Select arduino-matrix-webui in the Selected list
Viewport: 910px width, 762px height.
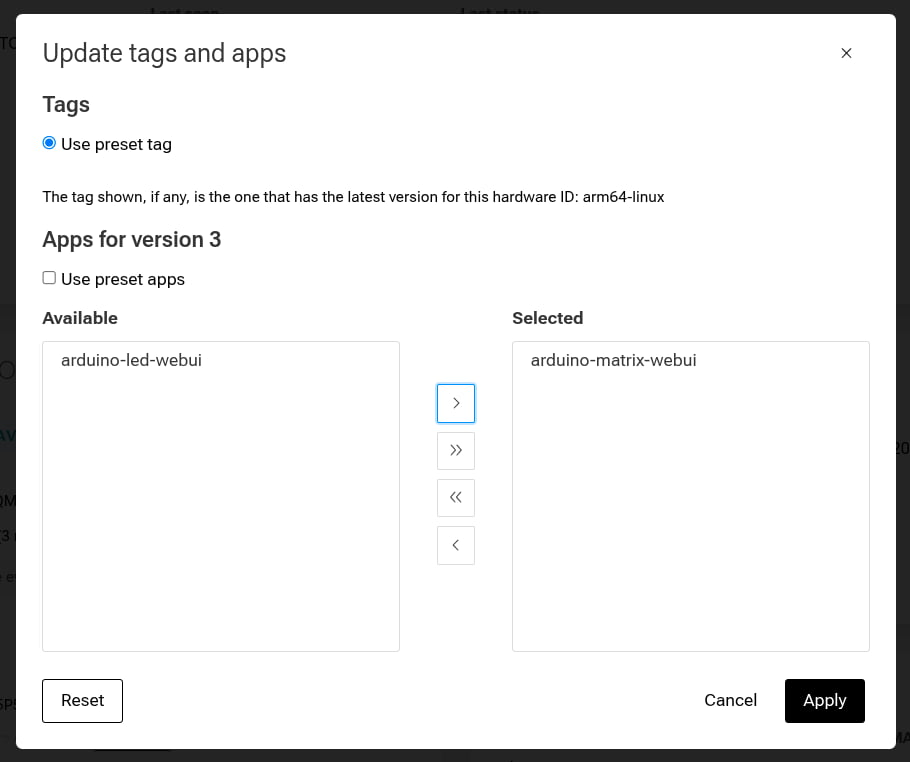coord(612,360)
